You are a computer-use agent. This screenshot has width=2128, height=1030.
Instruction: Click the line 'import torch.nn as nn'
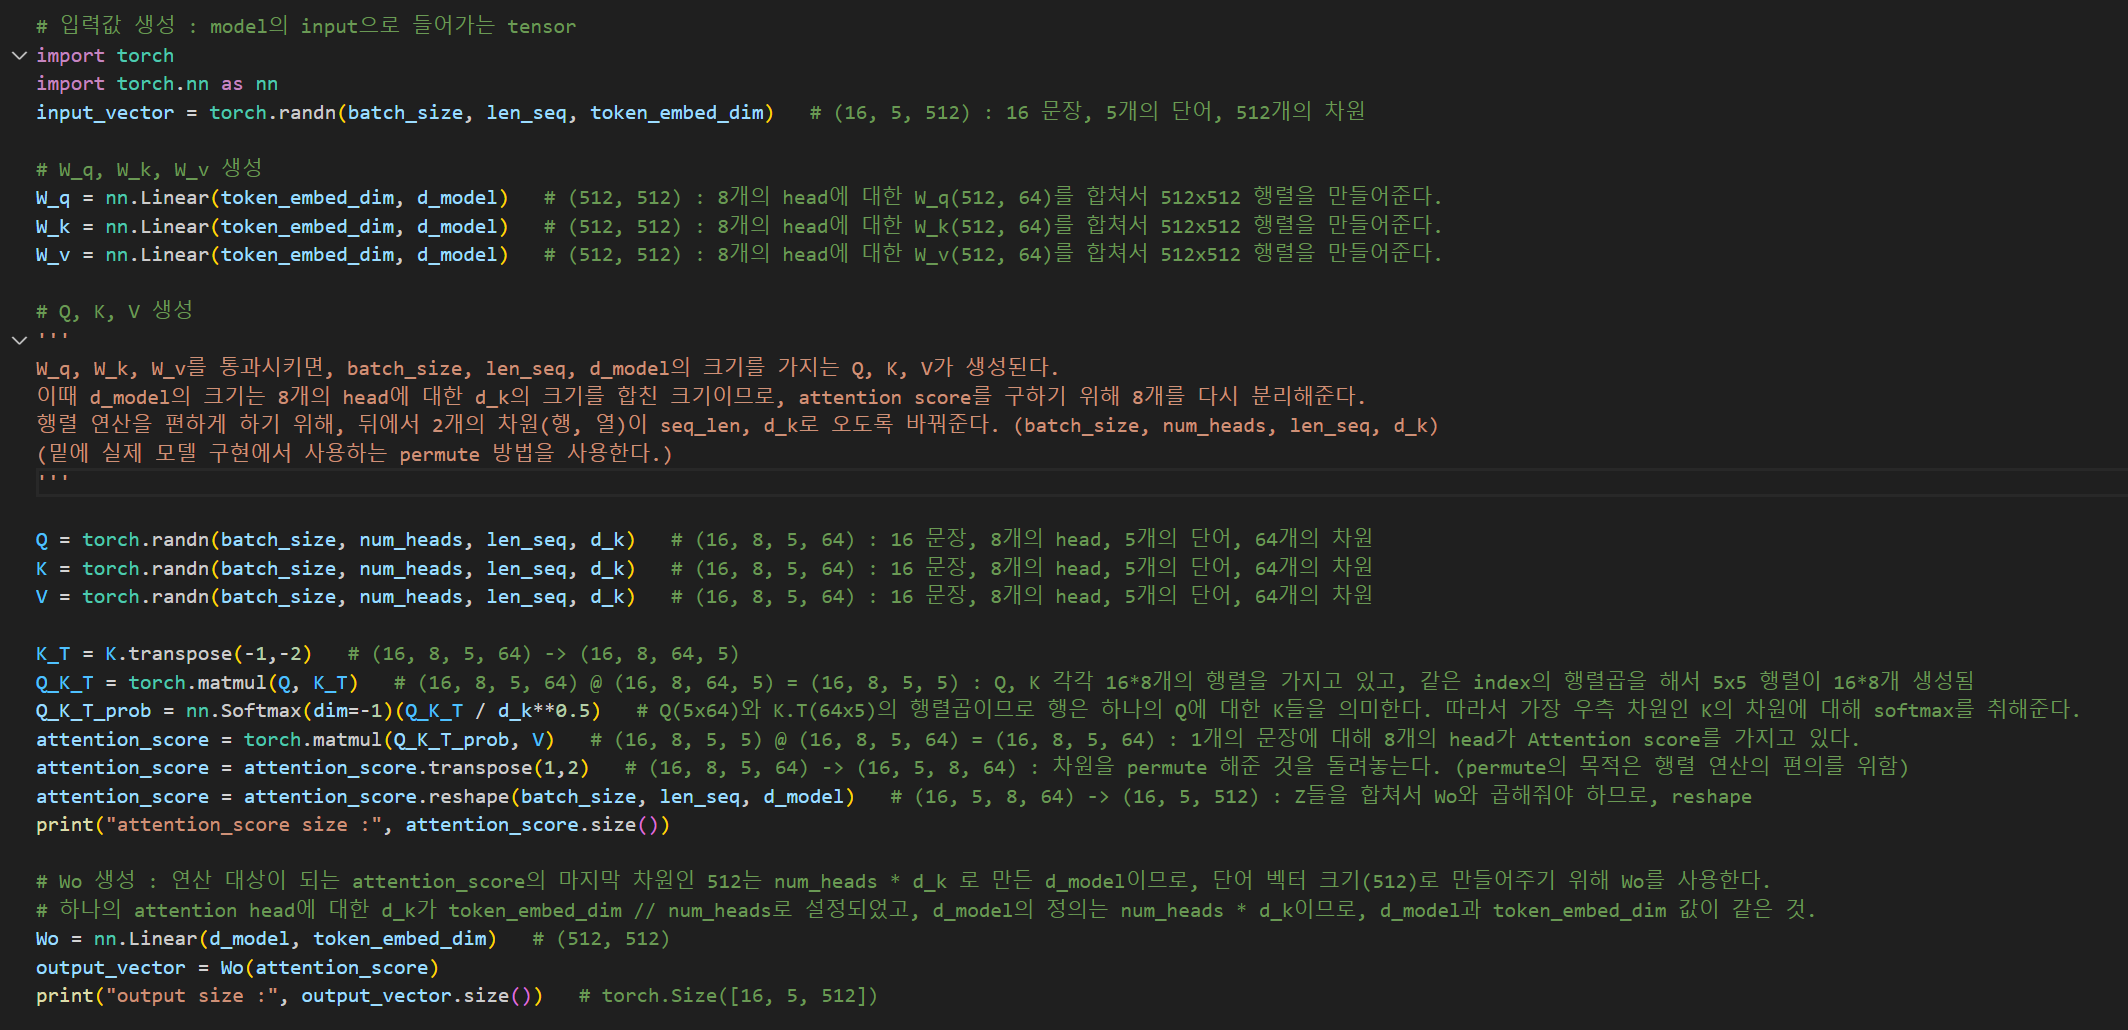pyautogui.click(x=157, y=84)
